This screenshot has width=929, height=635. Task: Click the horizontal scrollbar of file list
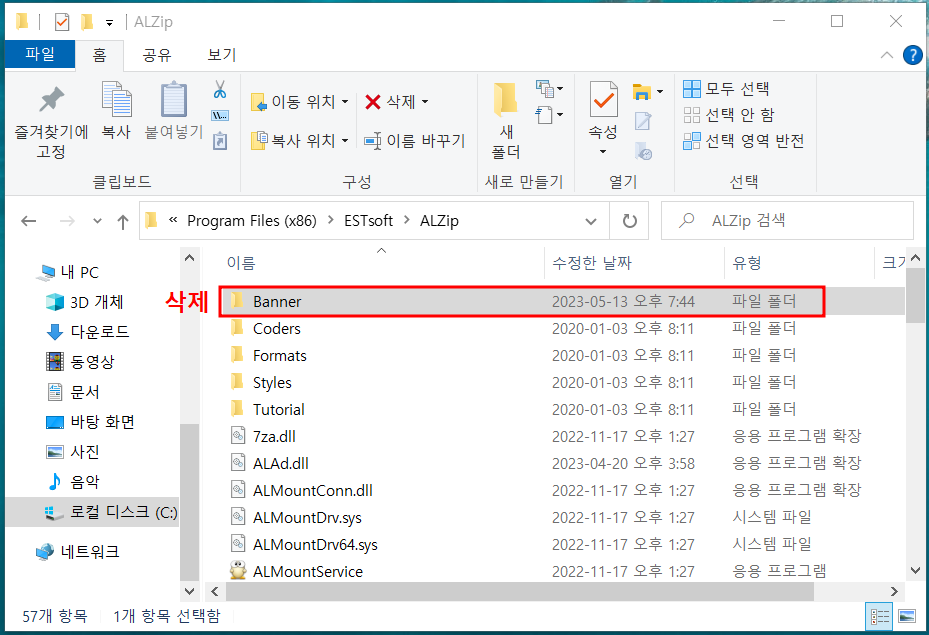pyautogui.click(x=520, y=591)
